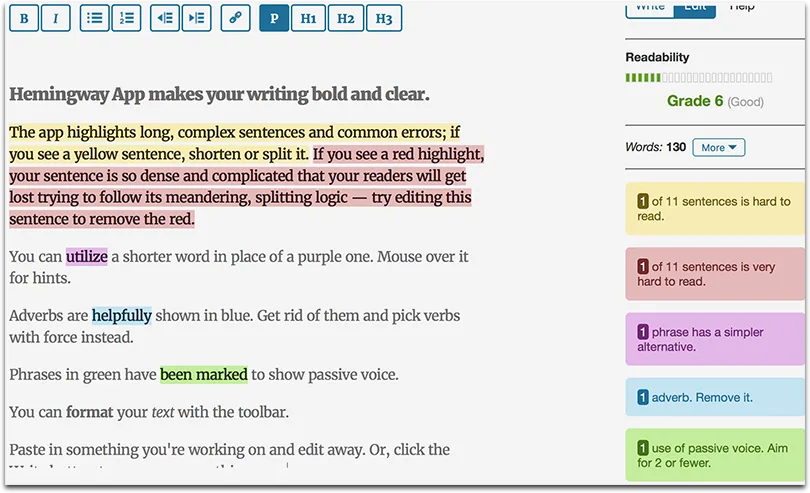Select the blue highlighted adverb helpfully
Viewport: 810px width, 493px height.
[x=122, y=315]
